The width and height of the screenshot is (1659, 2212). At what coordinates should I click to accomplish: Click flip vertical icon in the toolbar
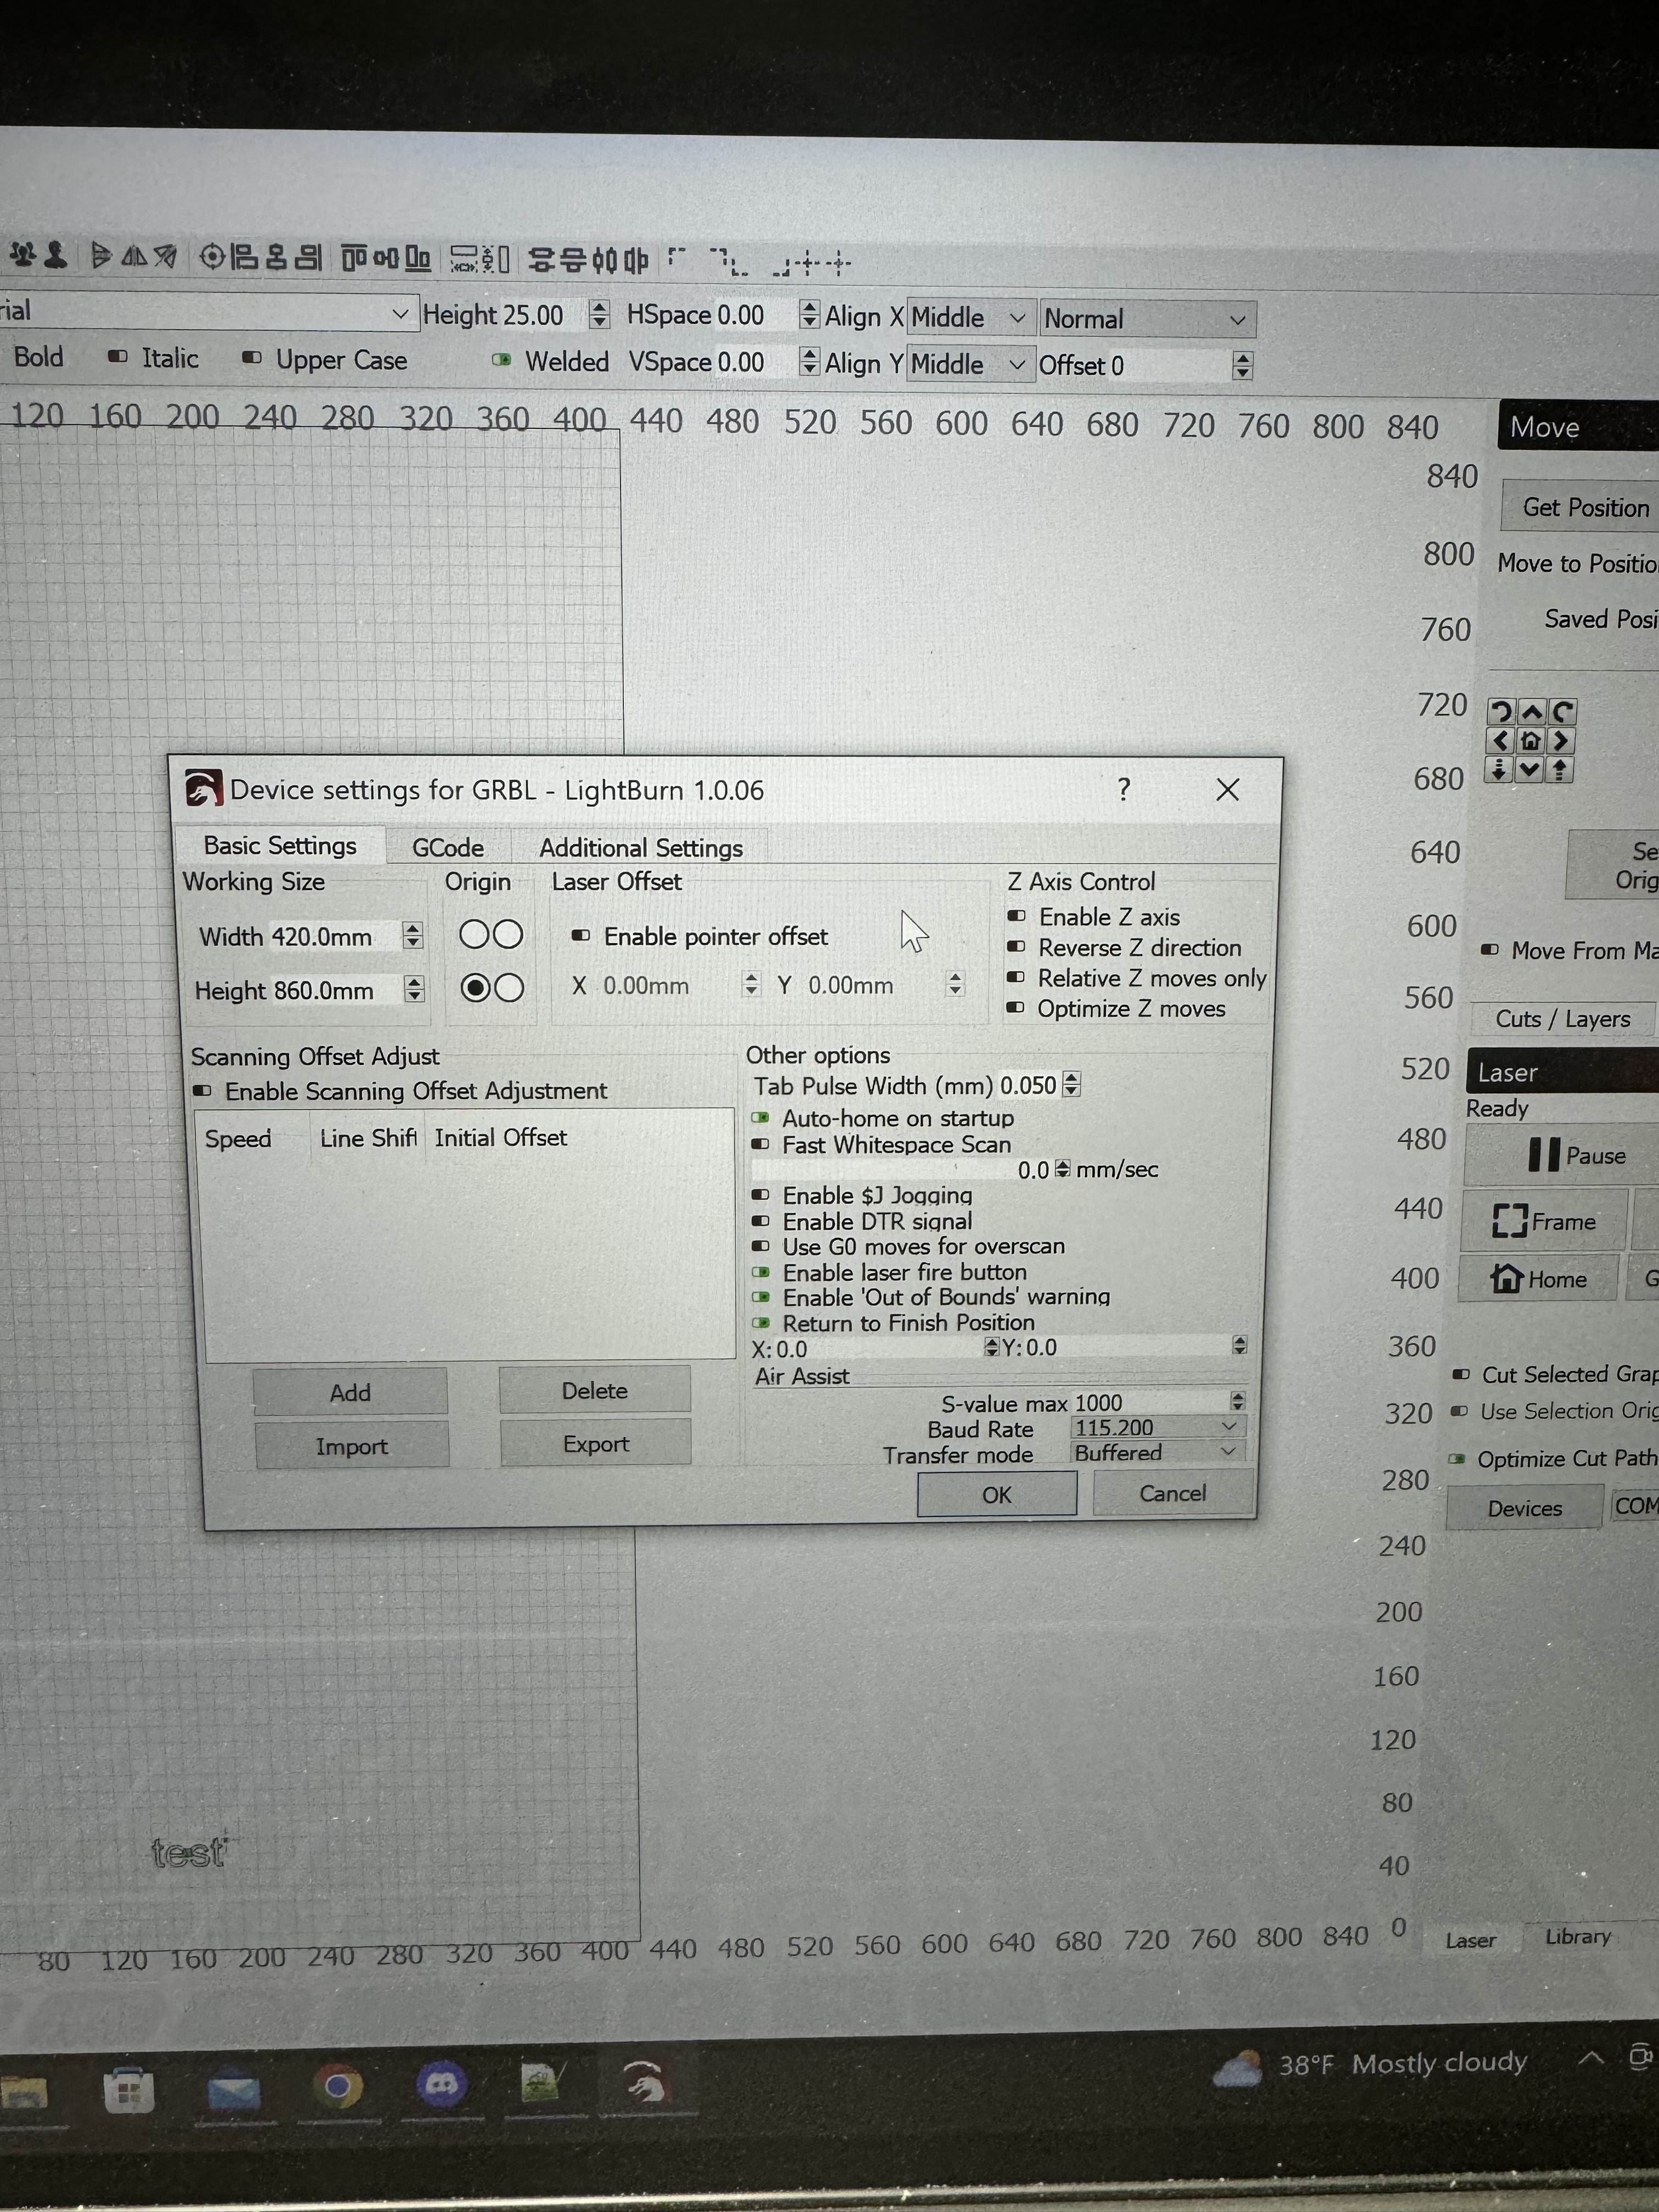101,256
